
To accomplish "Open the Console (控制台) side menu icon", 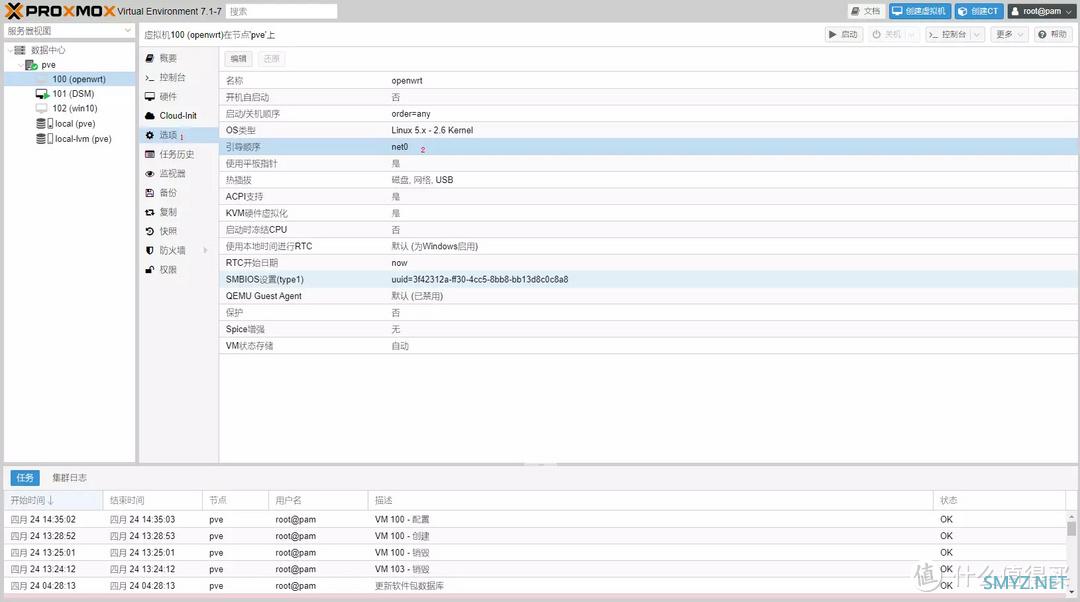I will click(149, 78).
